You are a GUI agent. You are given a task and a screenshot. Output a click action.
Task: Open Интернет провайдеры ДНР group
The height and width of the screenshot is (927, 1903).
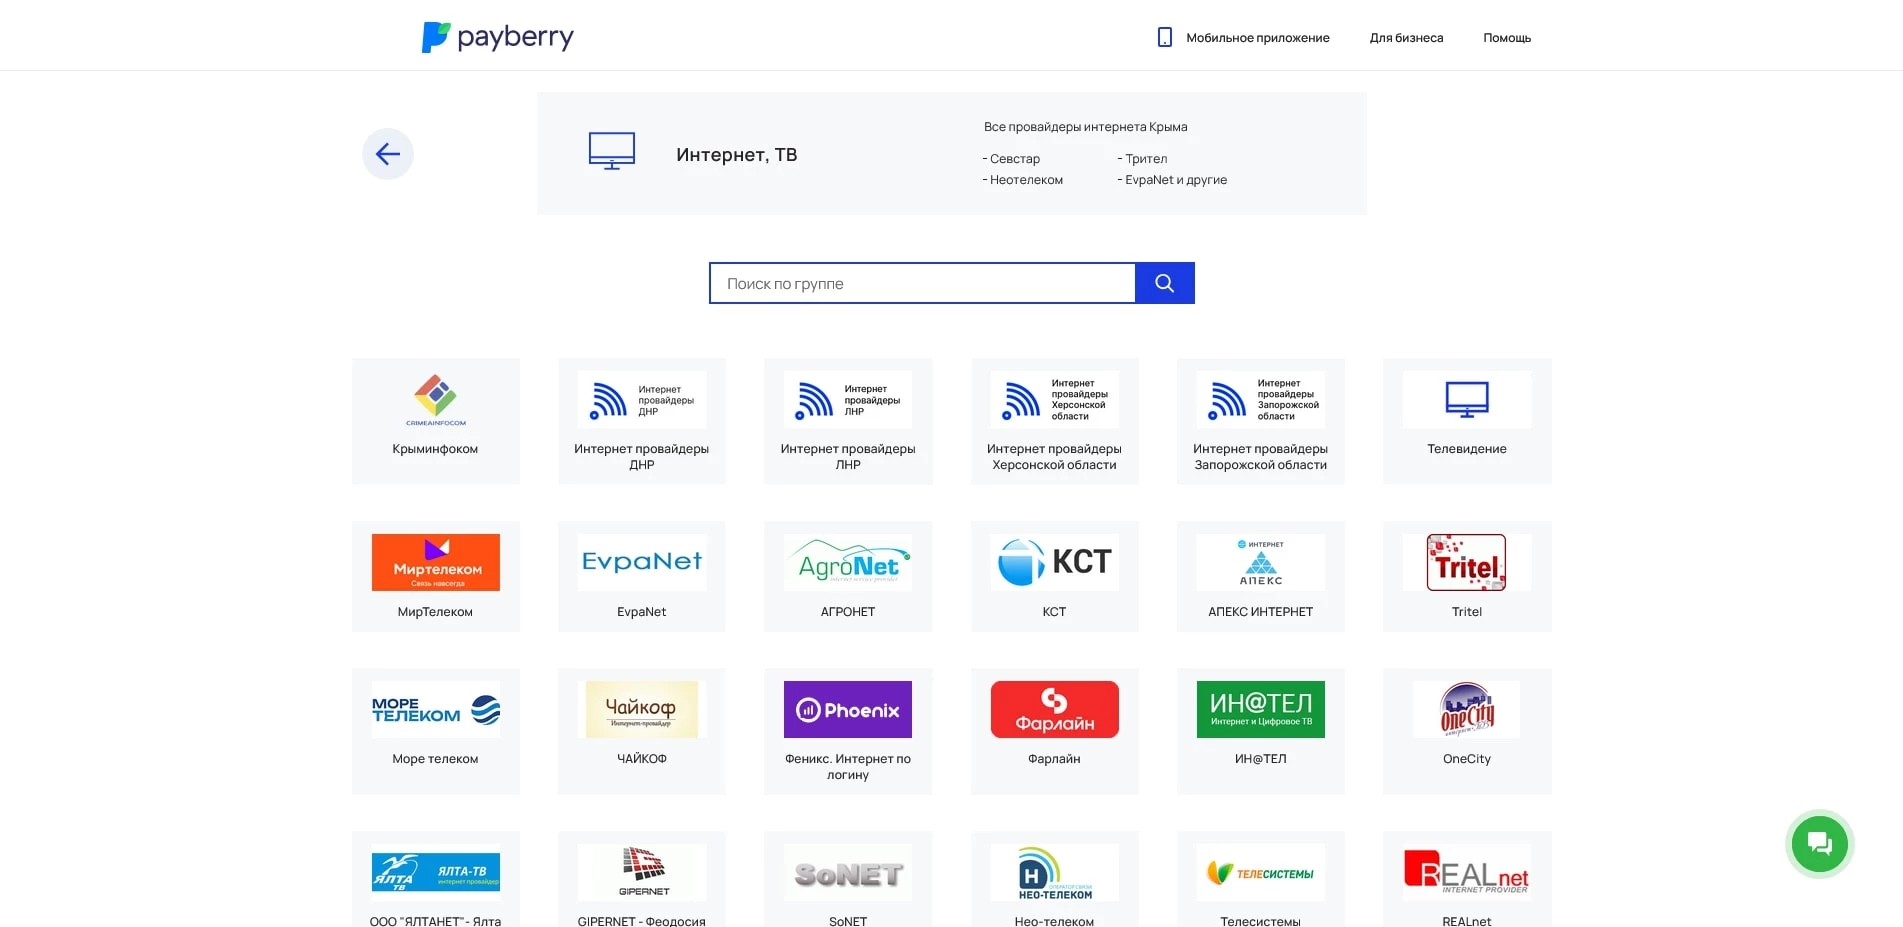(641, 420)
